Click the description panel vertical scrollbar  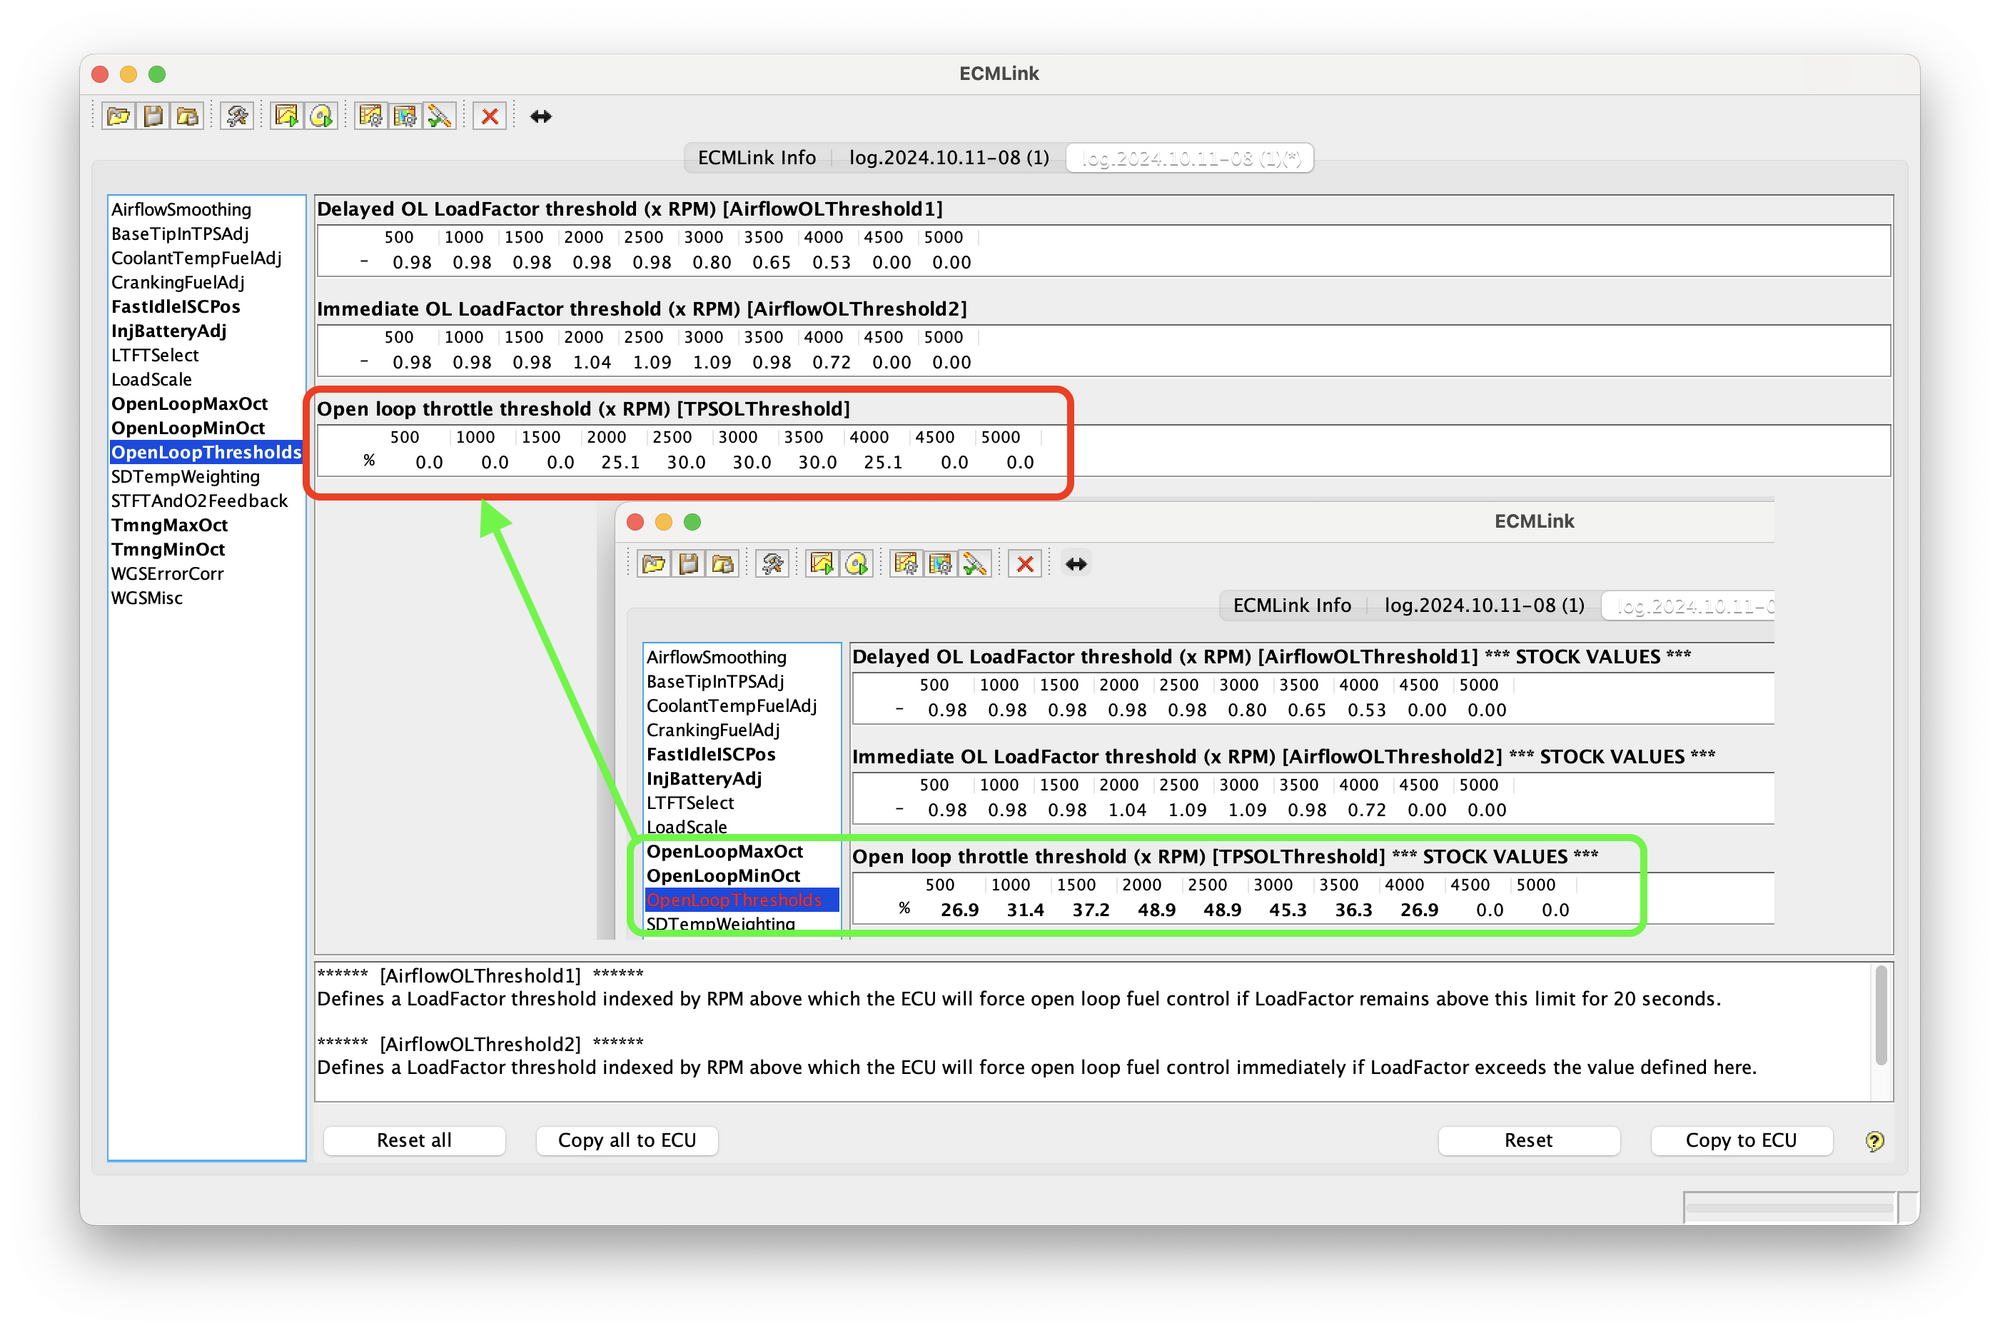(x=1881, y=1014)
